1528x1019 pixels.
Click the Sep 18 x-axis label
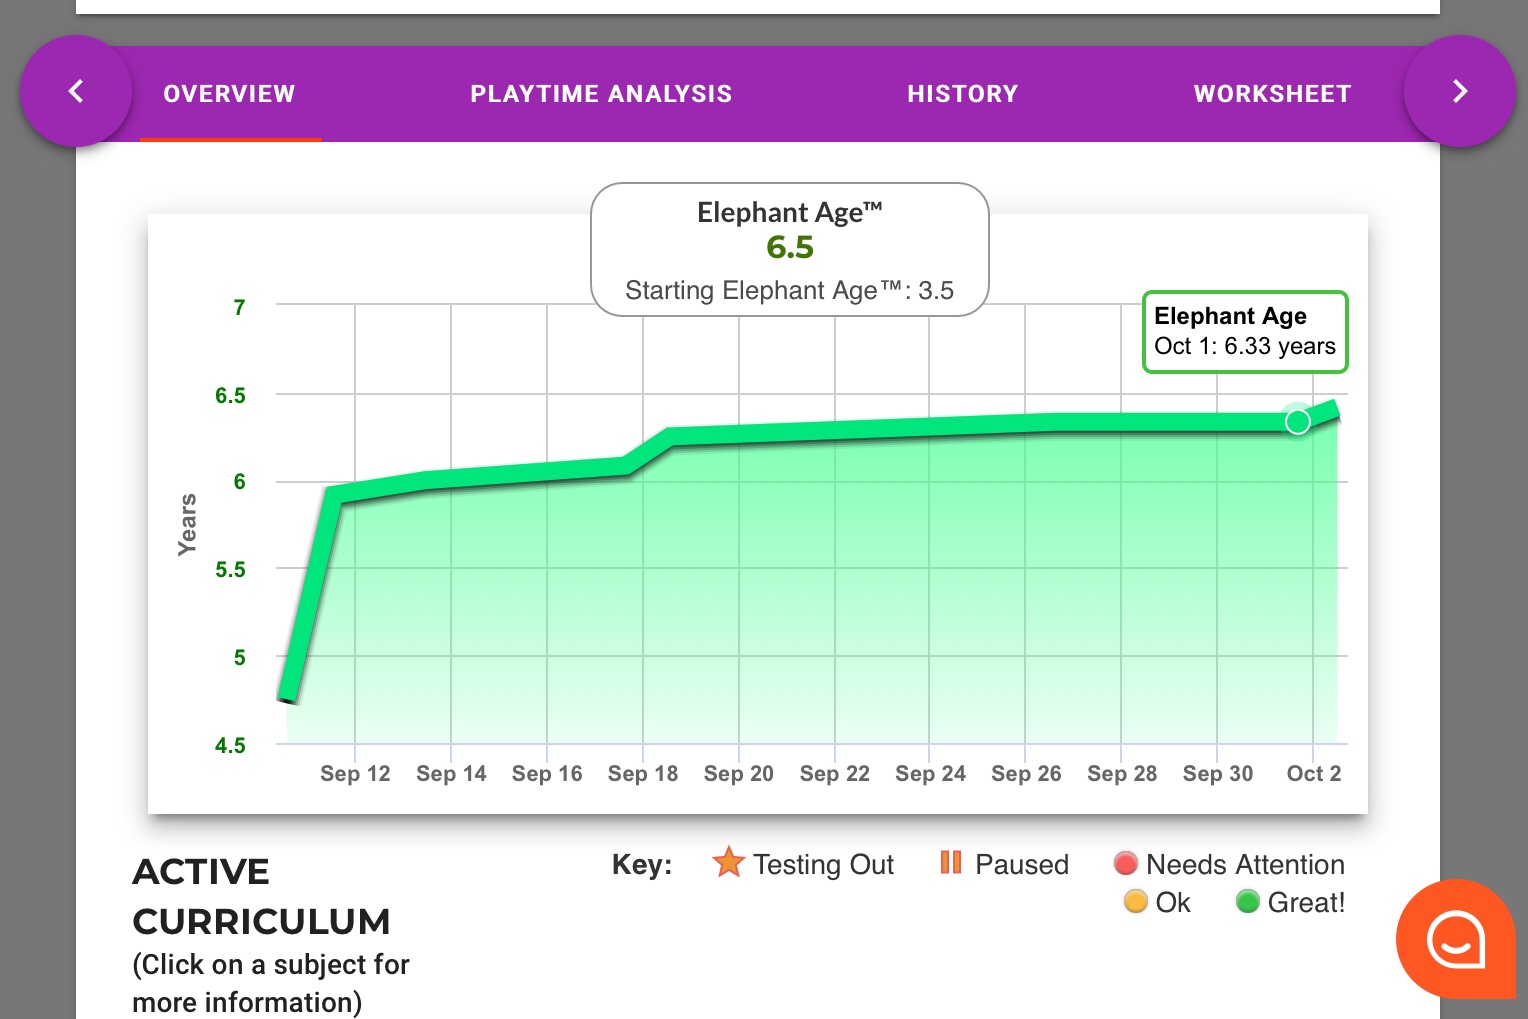(x=642, y=773)
